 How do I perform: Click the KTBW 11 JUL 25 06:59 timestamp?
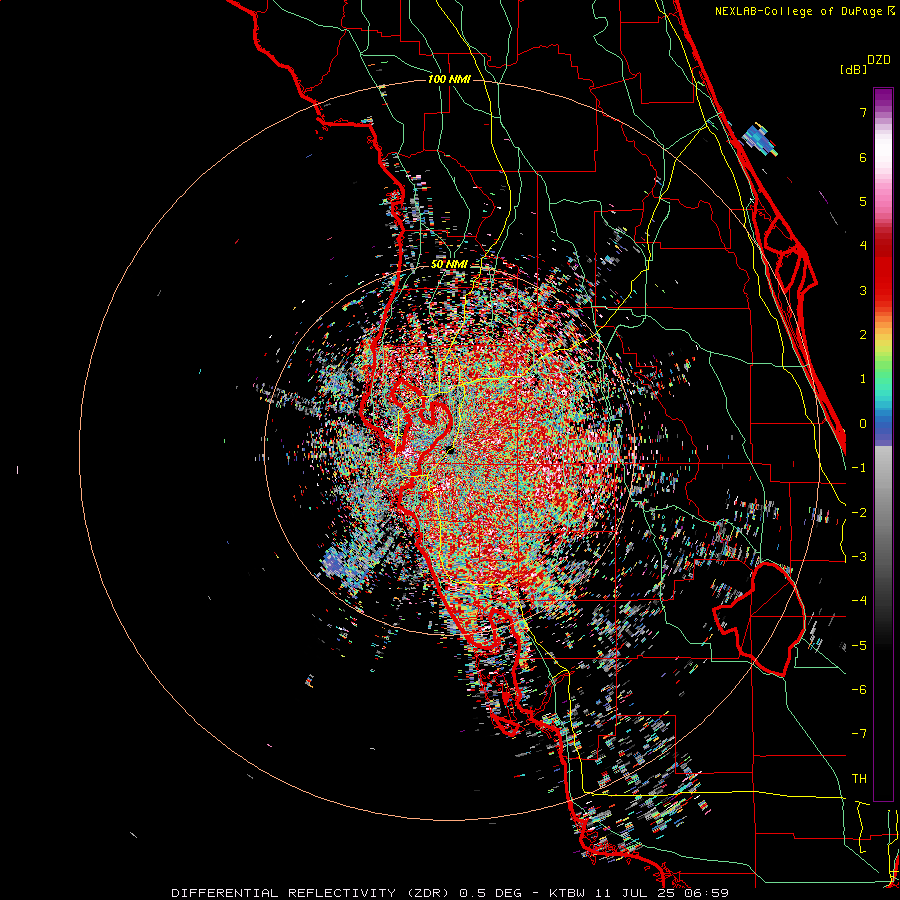639,893
